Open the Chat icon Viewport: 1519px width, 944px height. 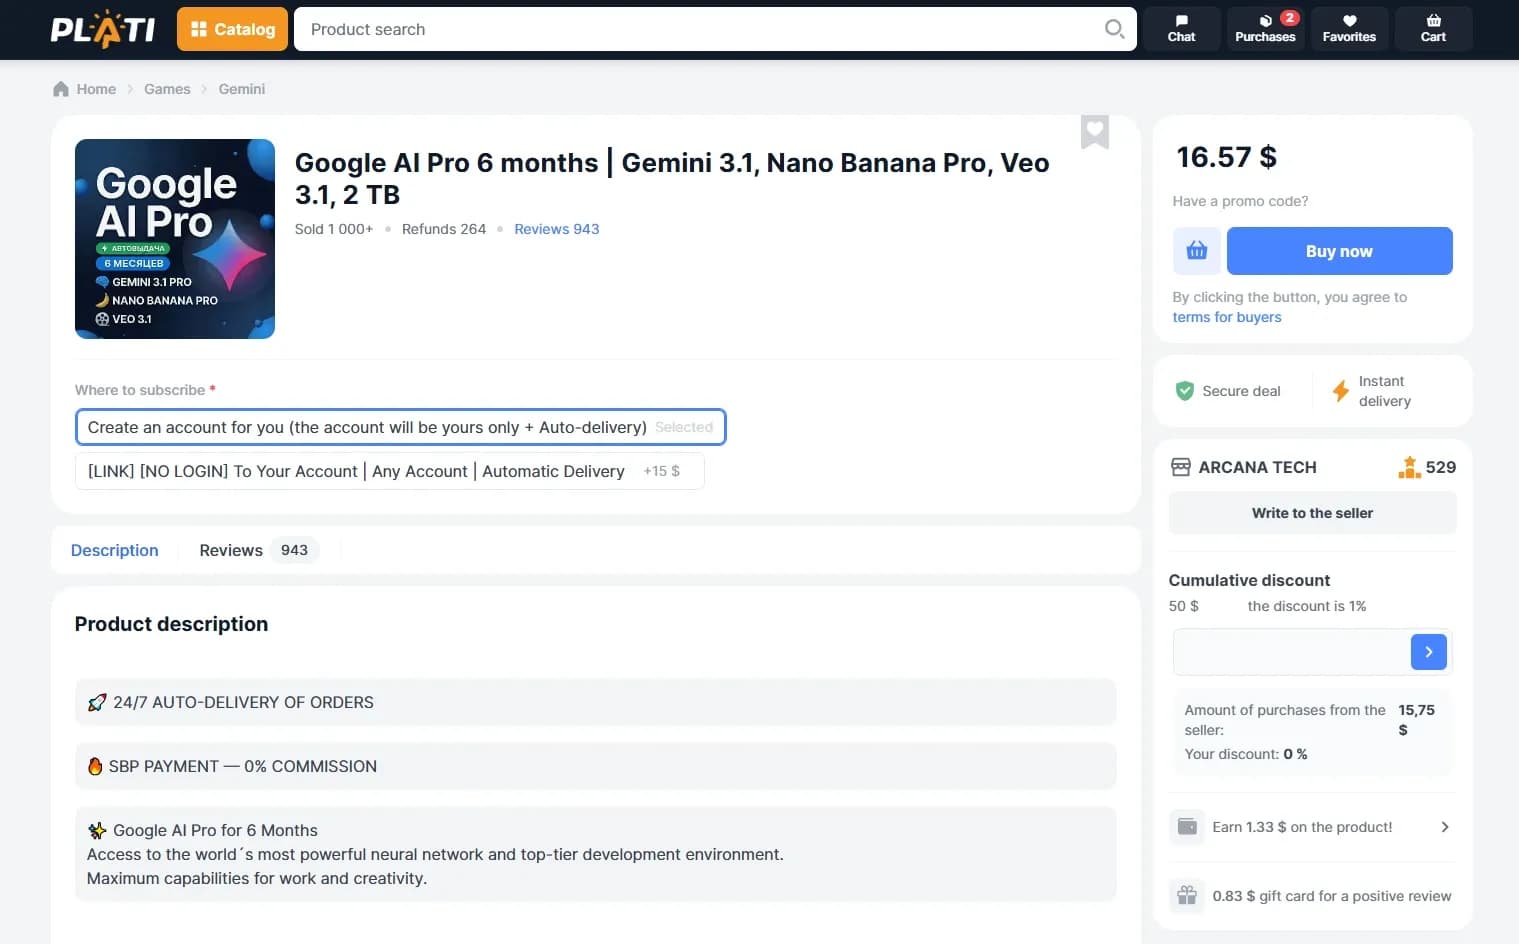(x=1181, y=29)
